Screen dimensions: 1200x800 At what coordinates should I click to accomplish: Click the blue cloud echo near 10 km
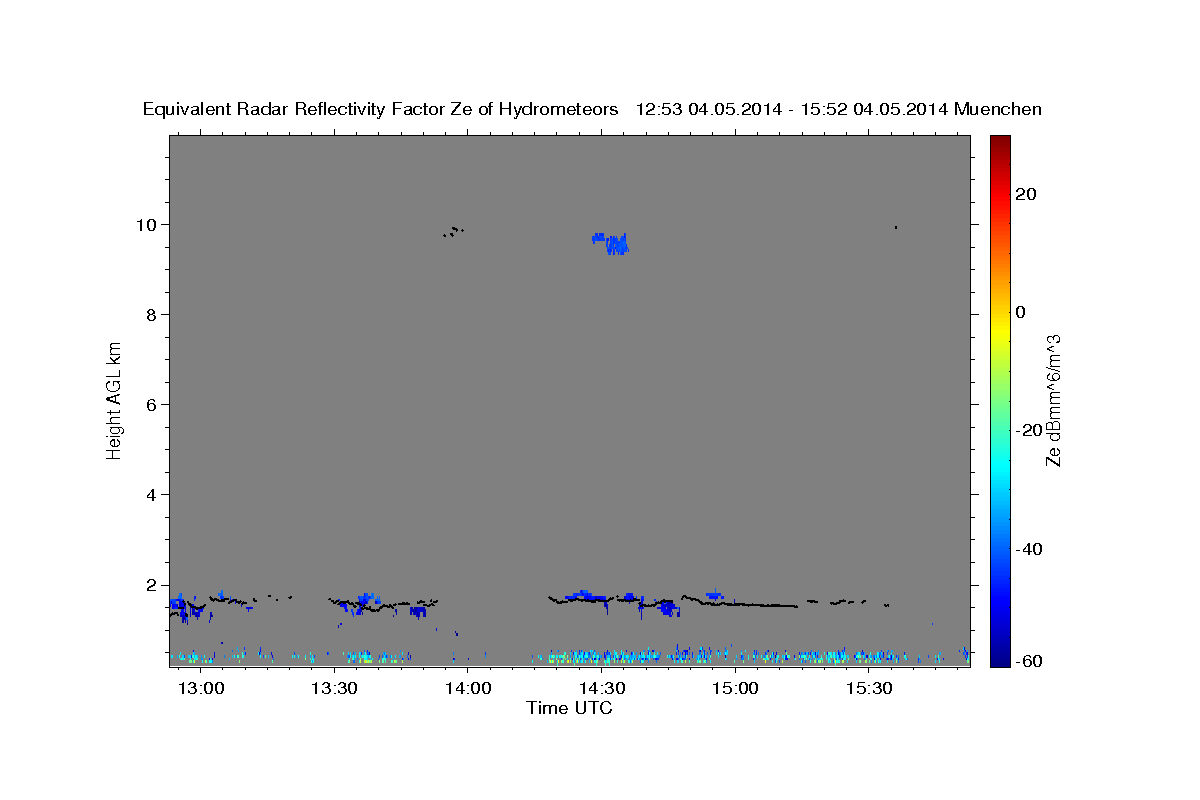pyautogui.click(x=611, y=243)
